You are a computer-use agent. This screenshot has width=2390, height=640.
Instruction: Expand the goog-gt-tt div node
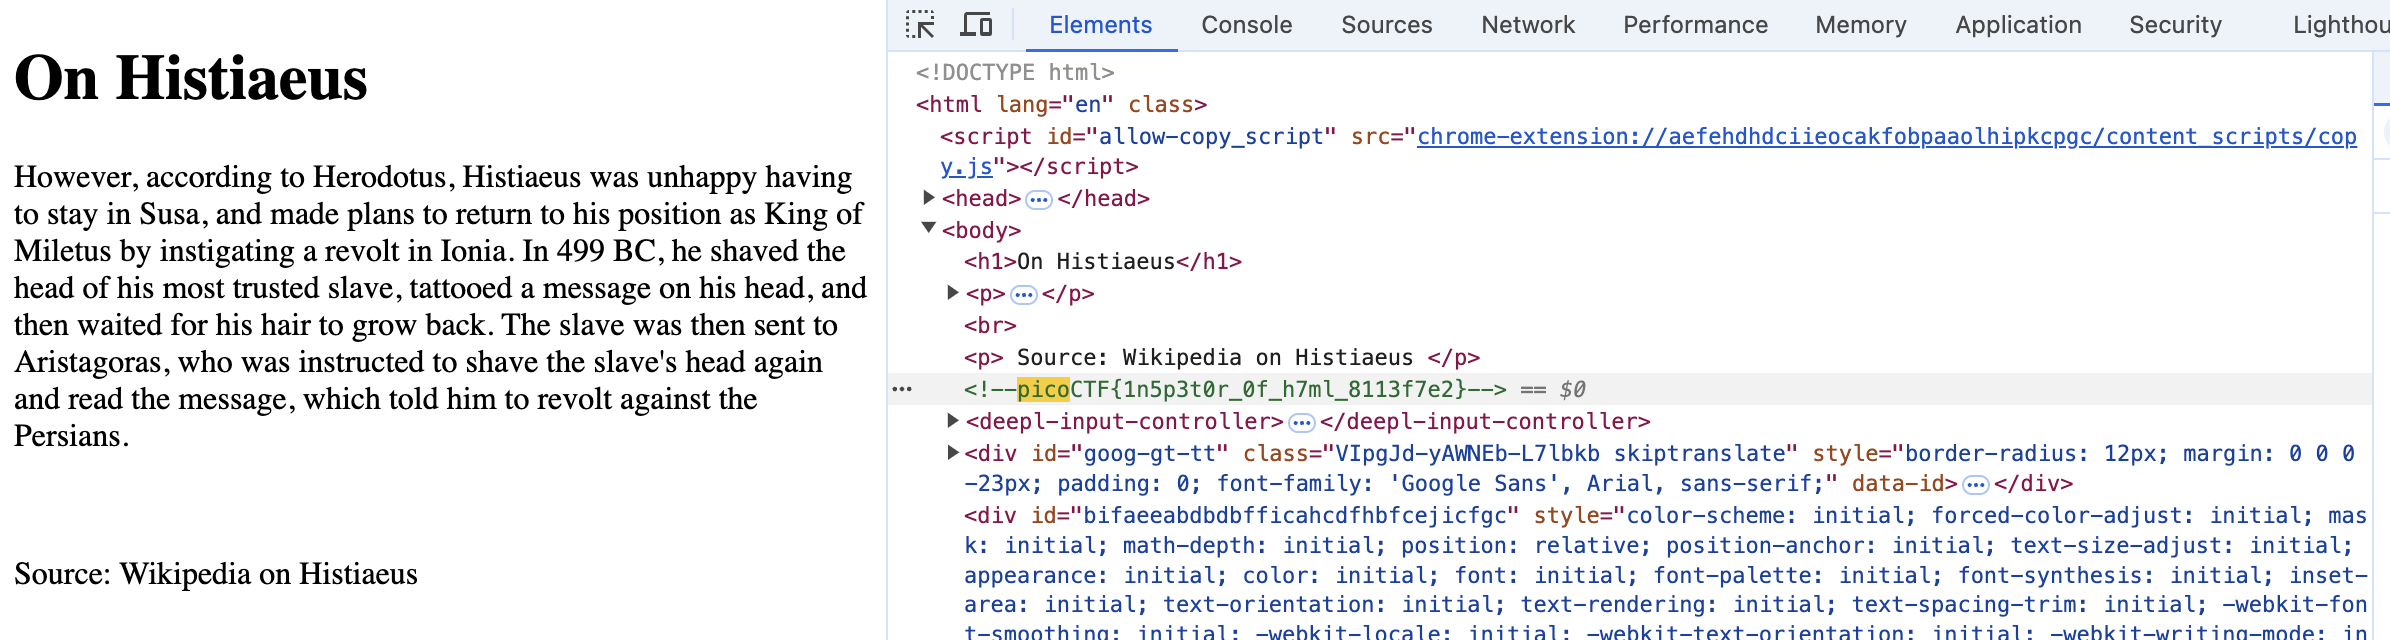(x=953, y=453)
